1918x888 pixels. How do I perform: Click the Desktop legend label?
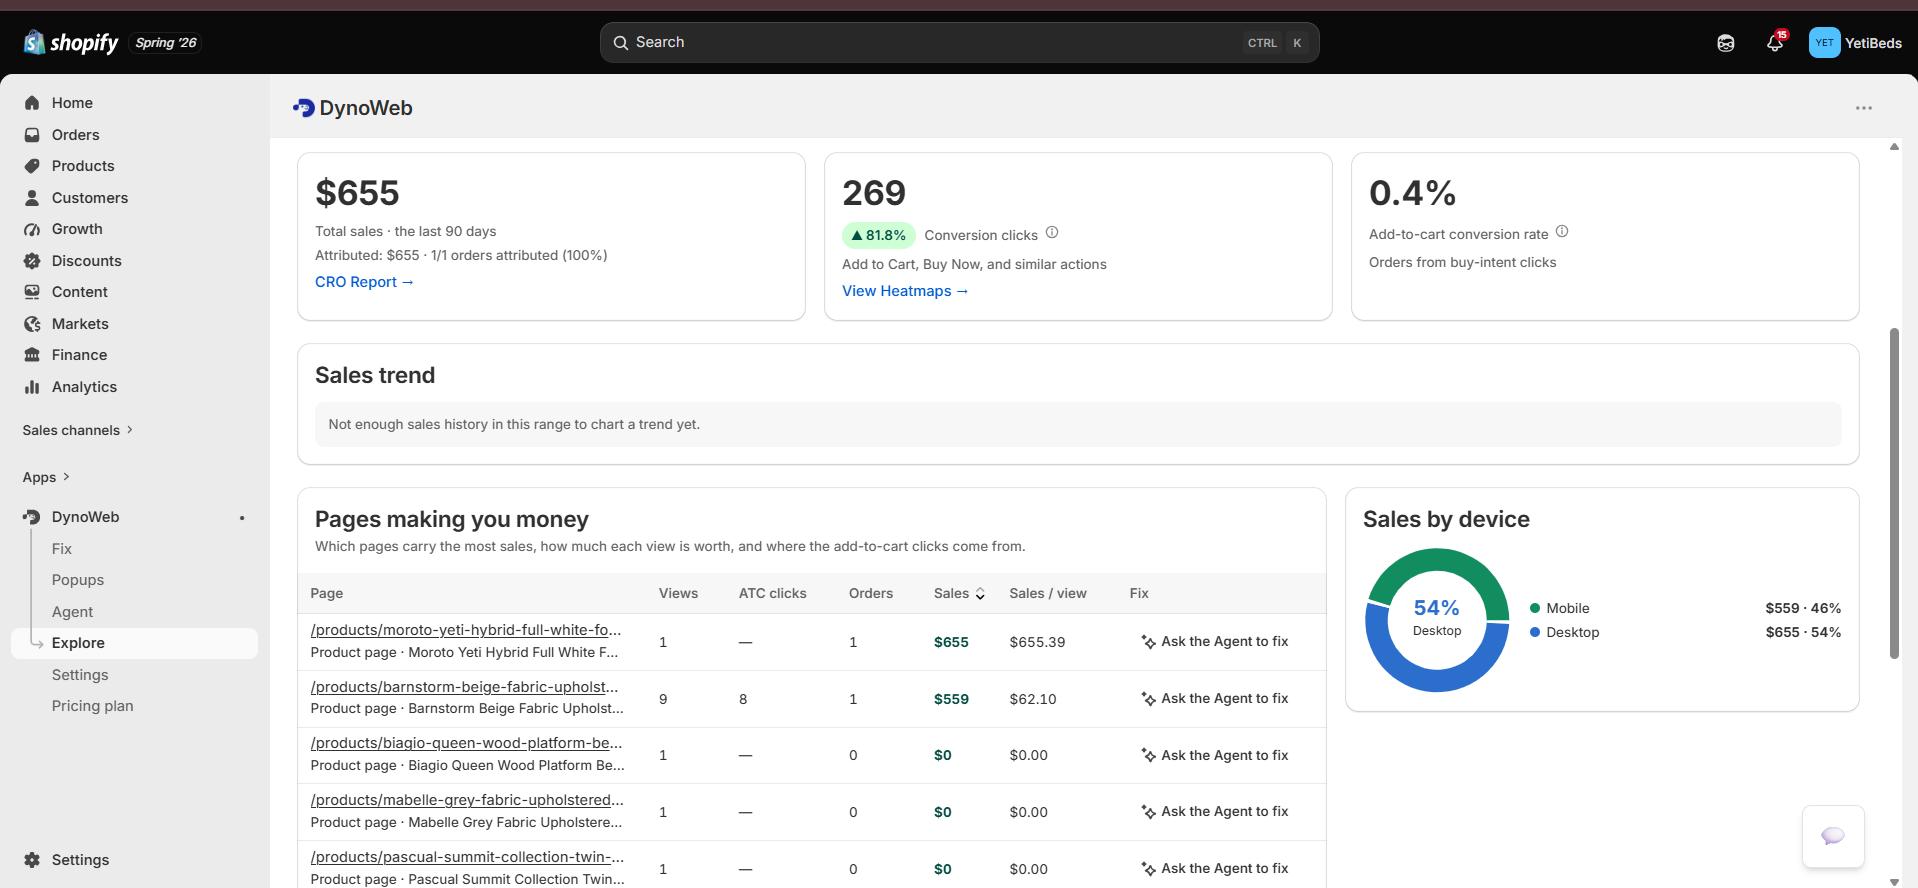click(1572, 632)
